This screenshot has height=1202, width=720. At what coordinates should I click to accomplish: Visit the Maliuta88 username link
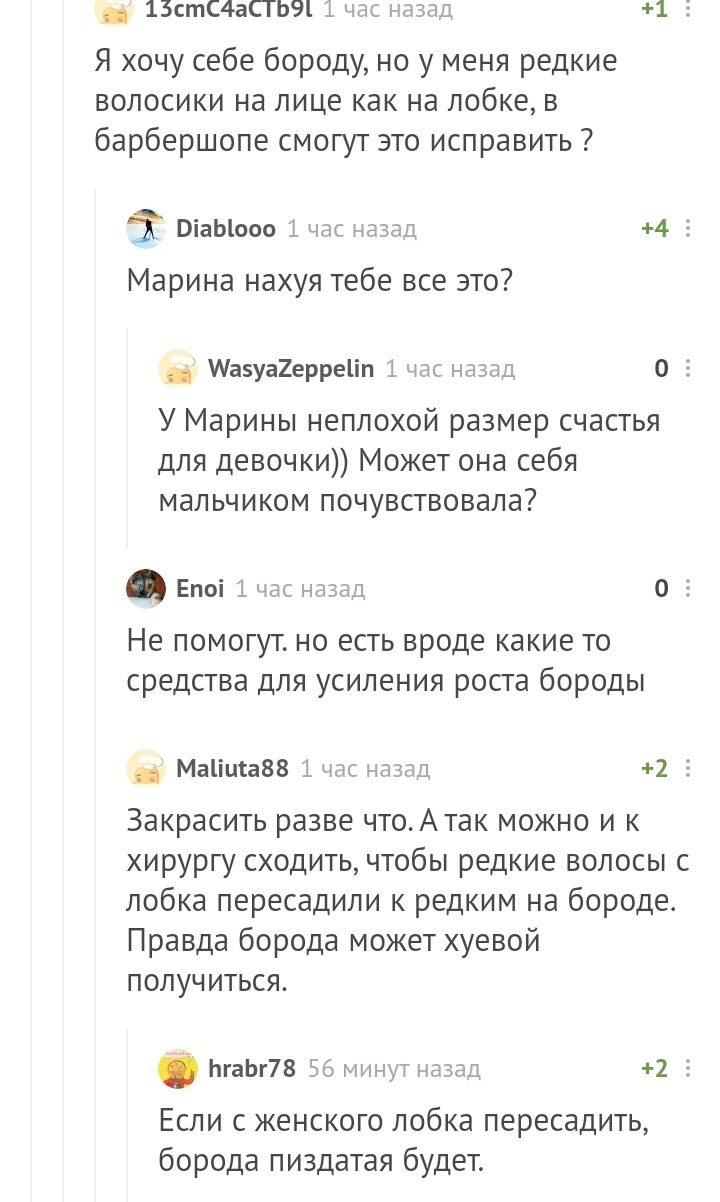(232, 769)
